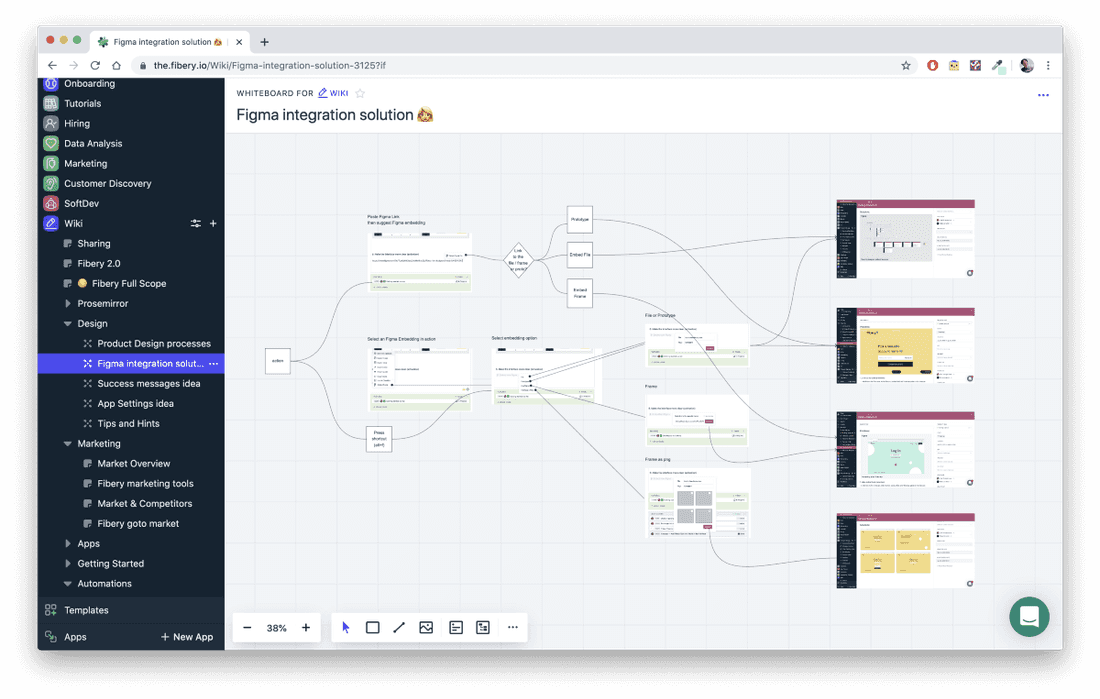Click the New App button
Viewport: 1100px width, 699px height.
[x=186, y=636]
